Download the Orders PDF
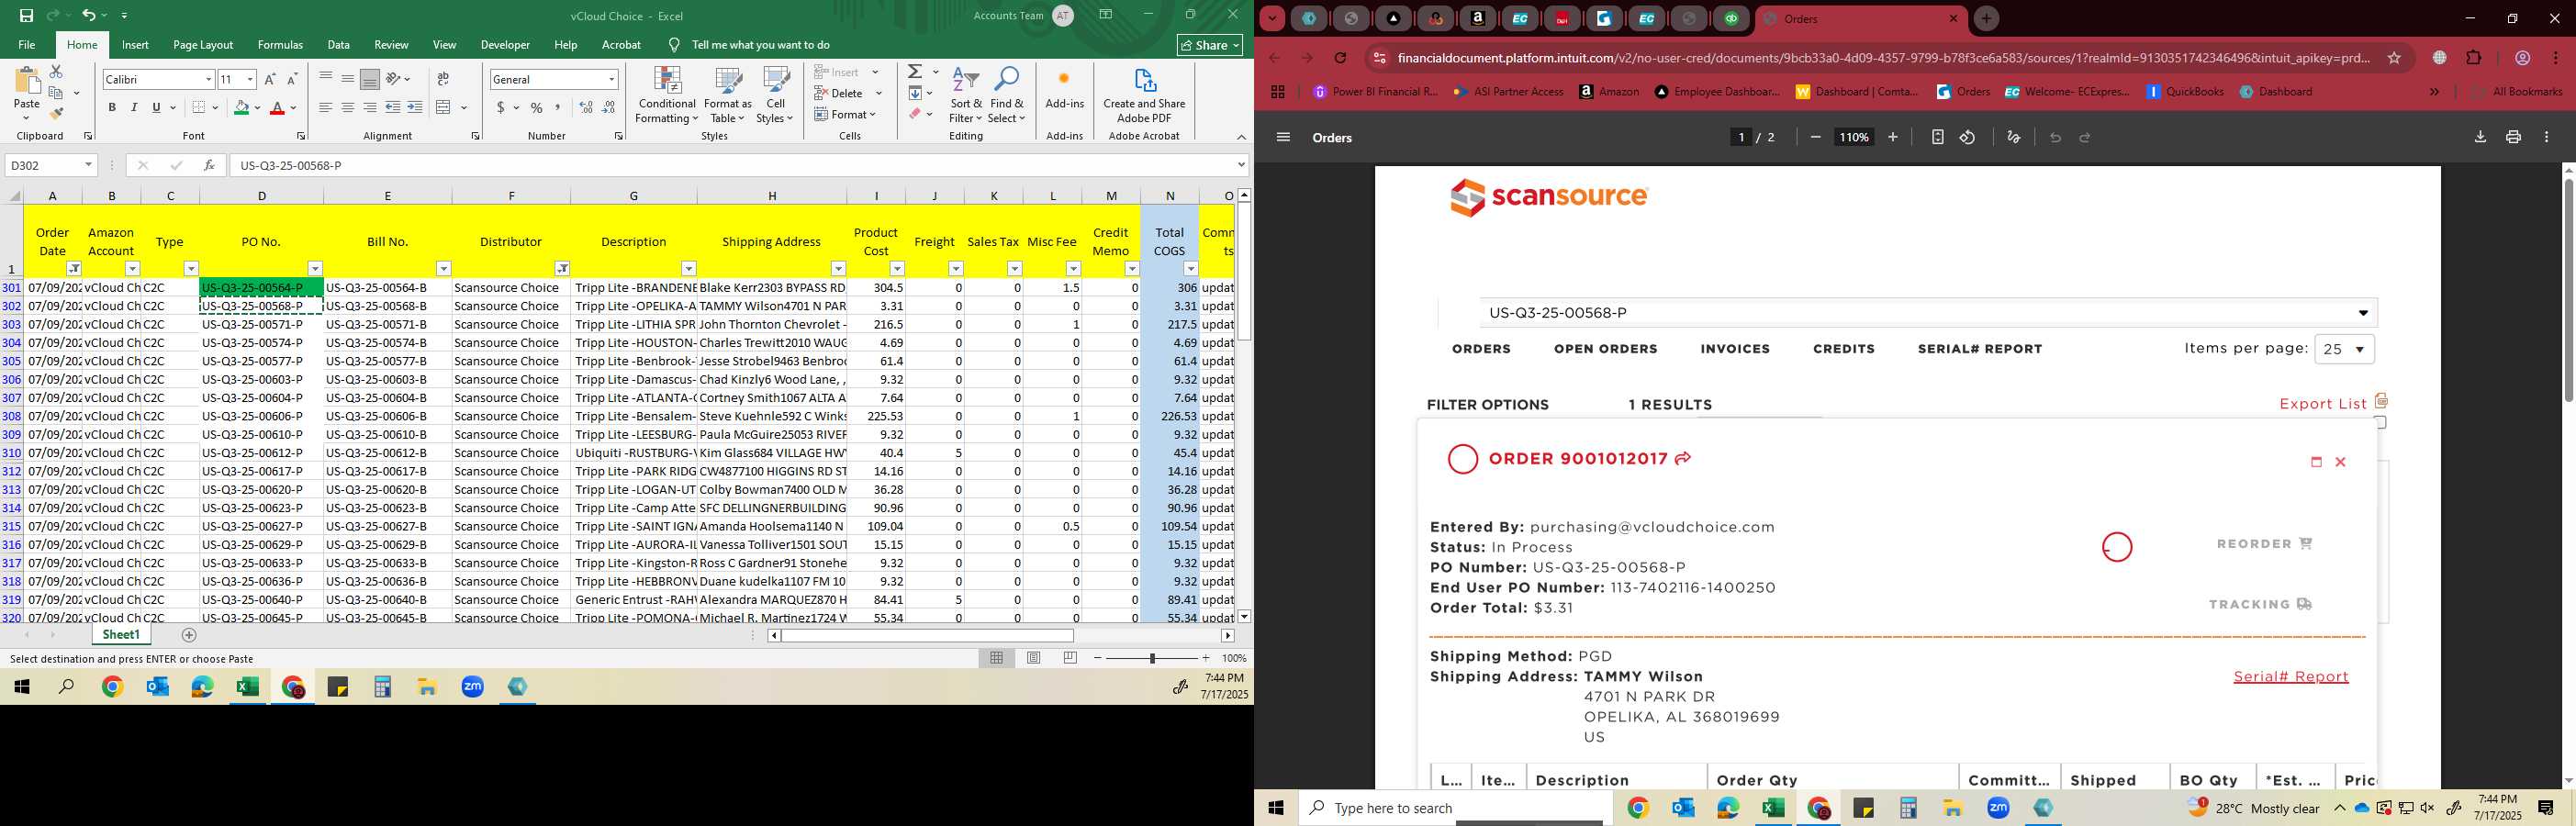Viewport: 2576px width, 826px height. tap(2480, 138)
